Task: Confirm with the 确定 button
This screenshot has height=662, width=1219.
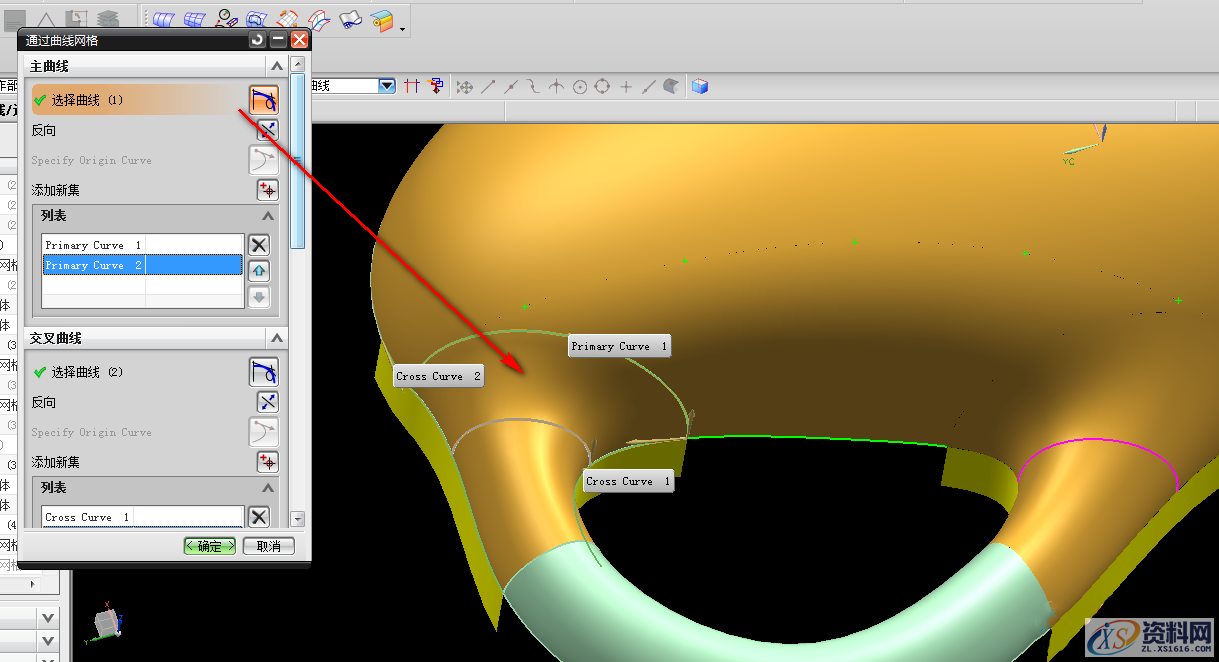Action: [x=210, y=546]
